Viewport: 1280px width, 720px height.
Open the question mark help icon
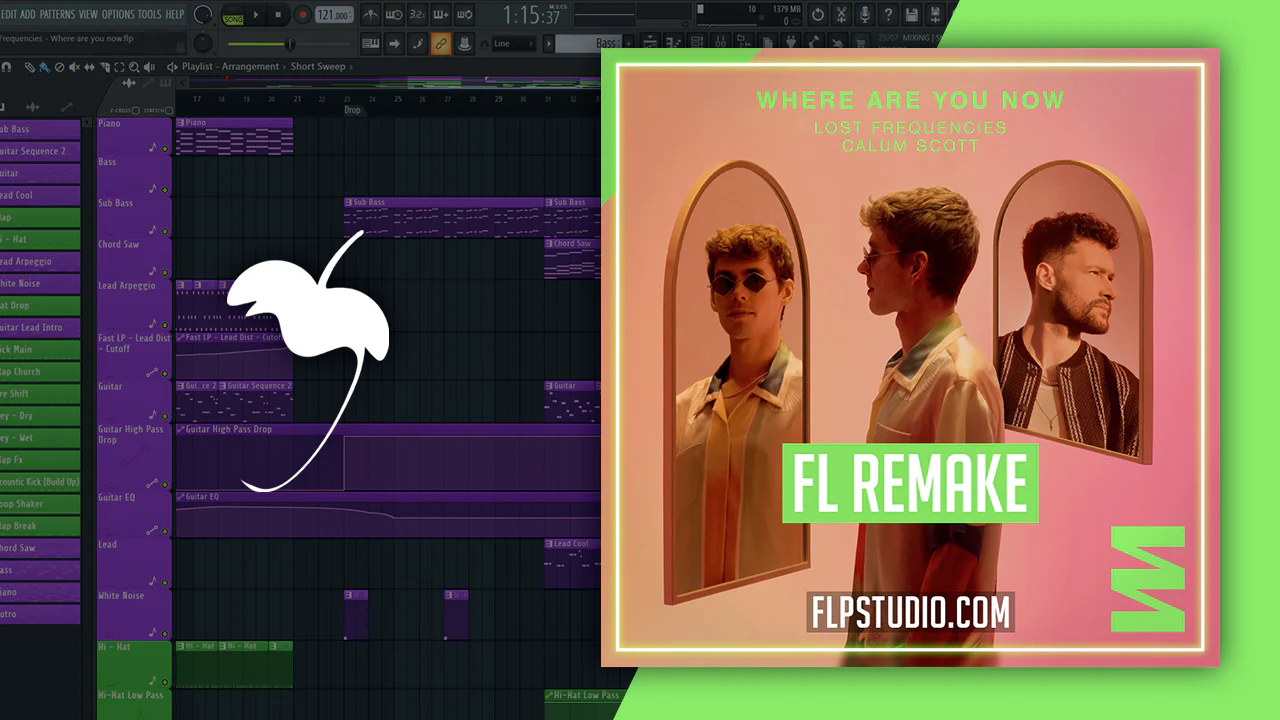[x=888, y=15]
